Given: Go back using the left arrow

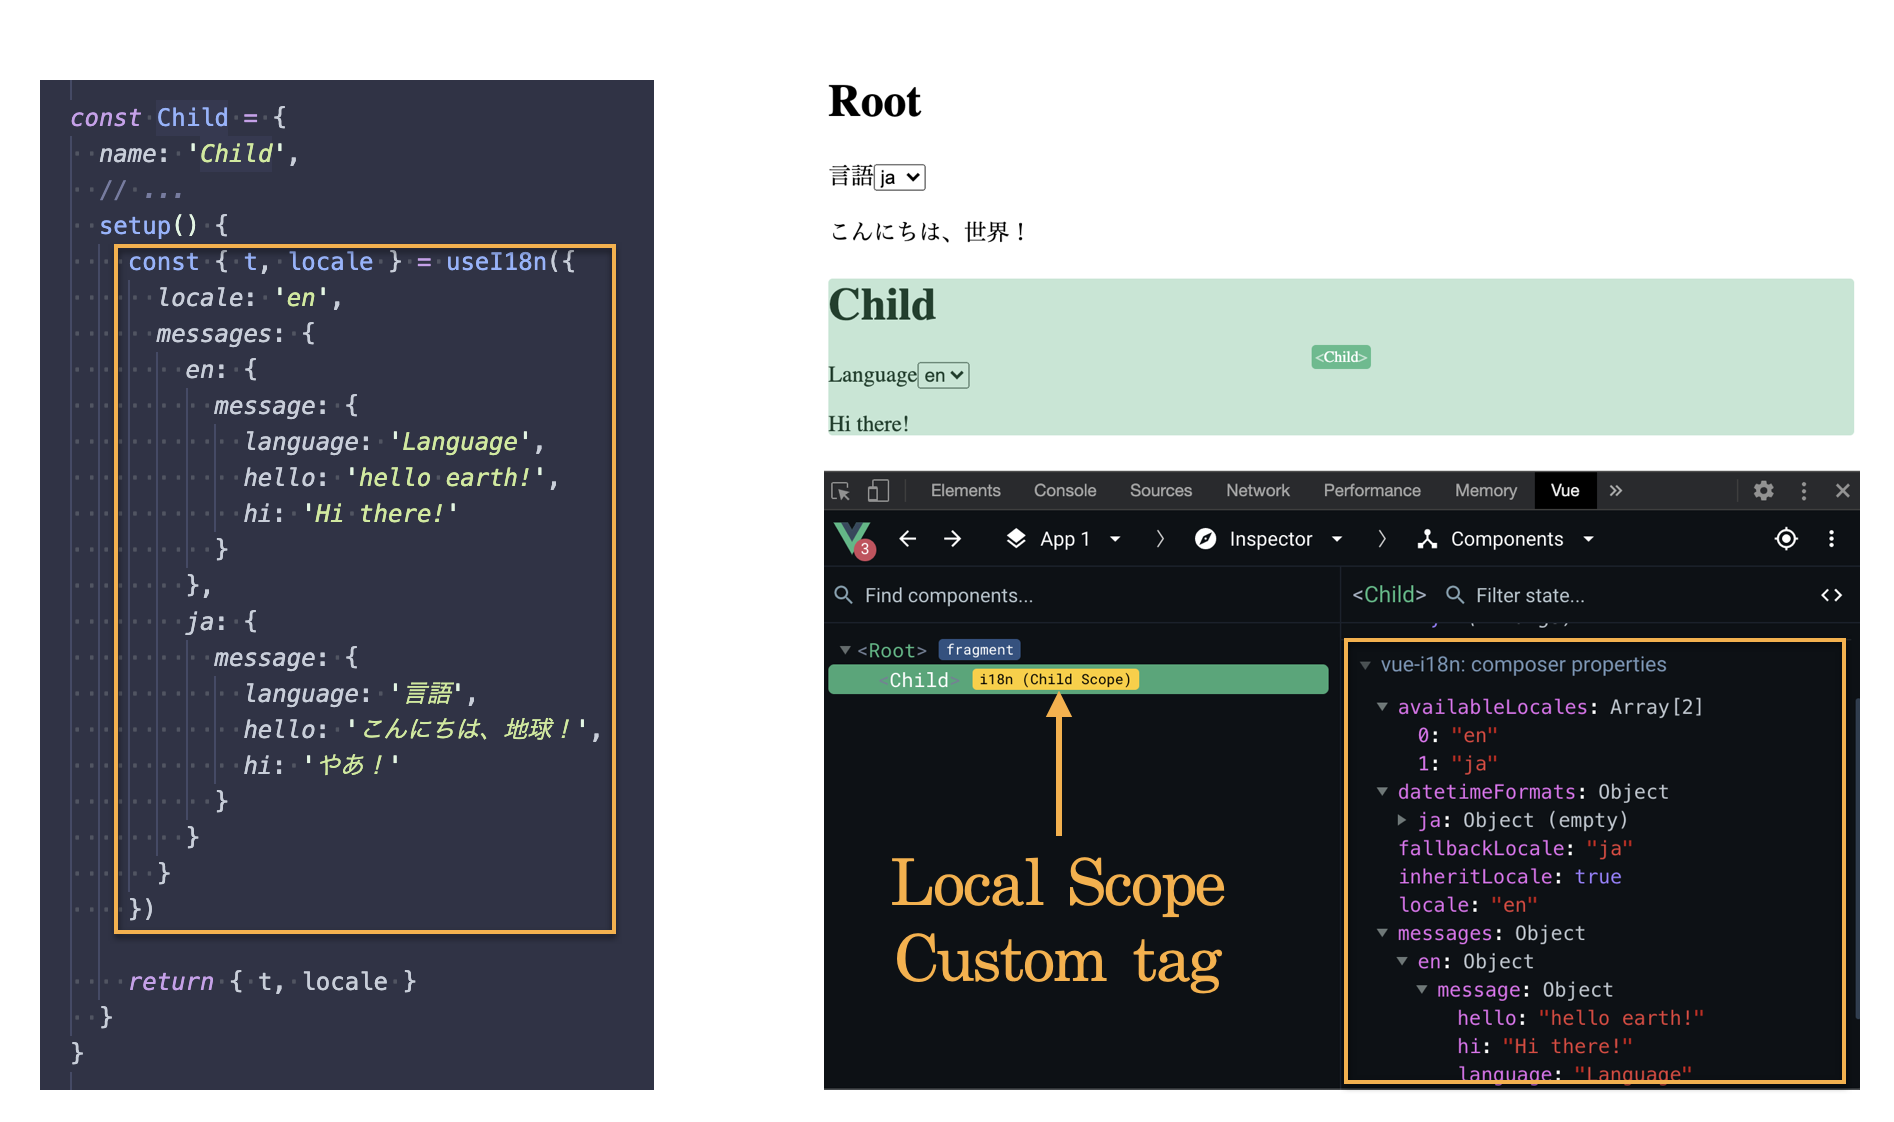Looking at the screenshot, I should pos(907,539).
